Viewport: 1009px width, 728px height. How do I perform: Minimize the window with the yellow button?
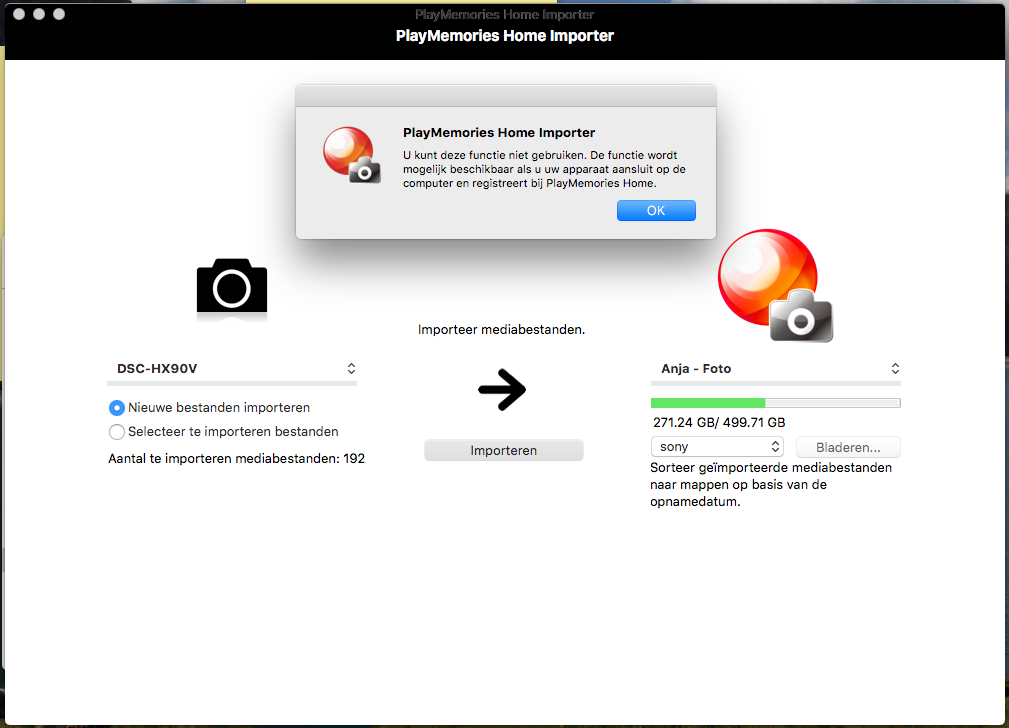[39, 15]
